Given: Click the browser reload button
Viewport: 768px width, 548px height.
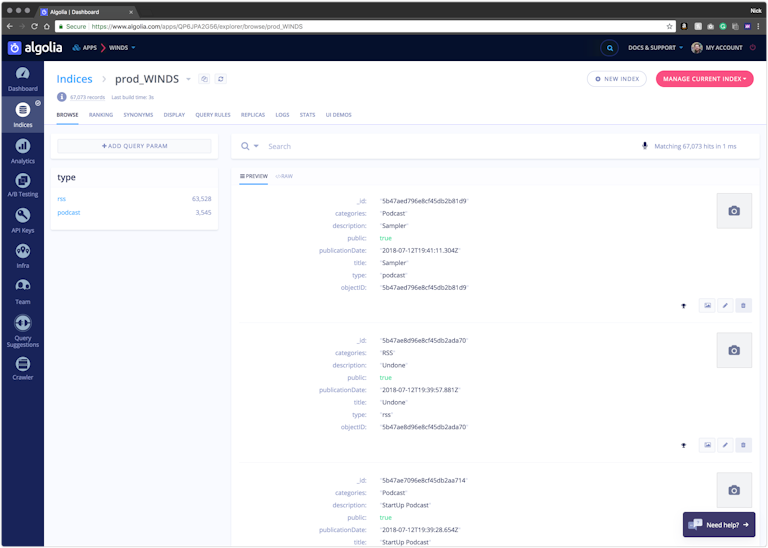Looking at the screenshot, I should (34, 26).
